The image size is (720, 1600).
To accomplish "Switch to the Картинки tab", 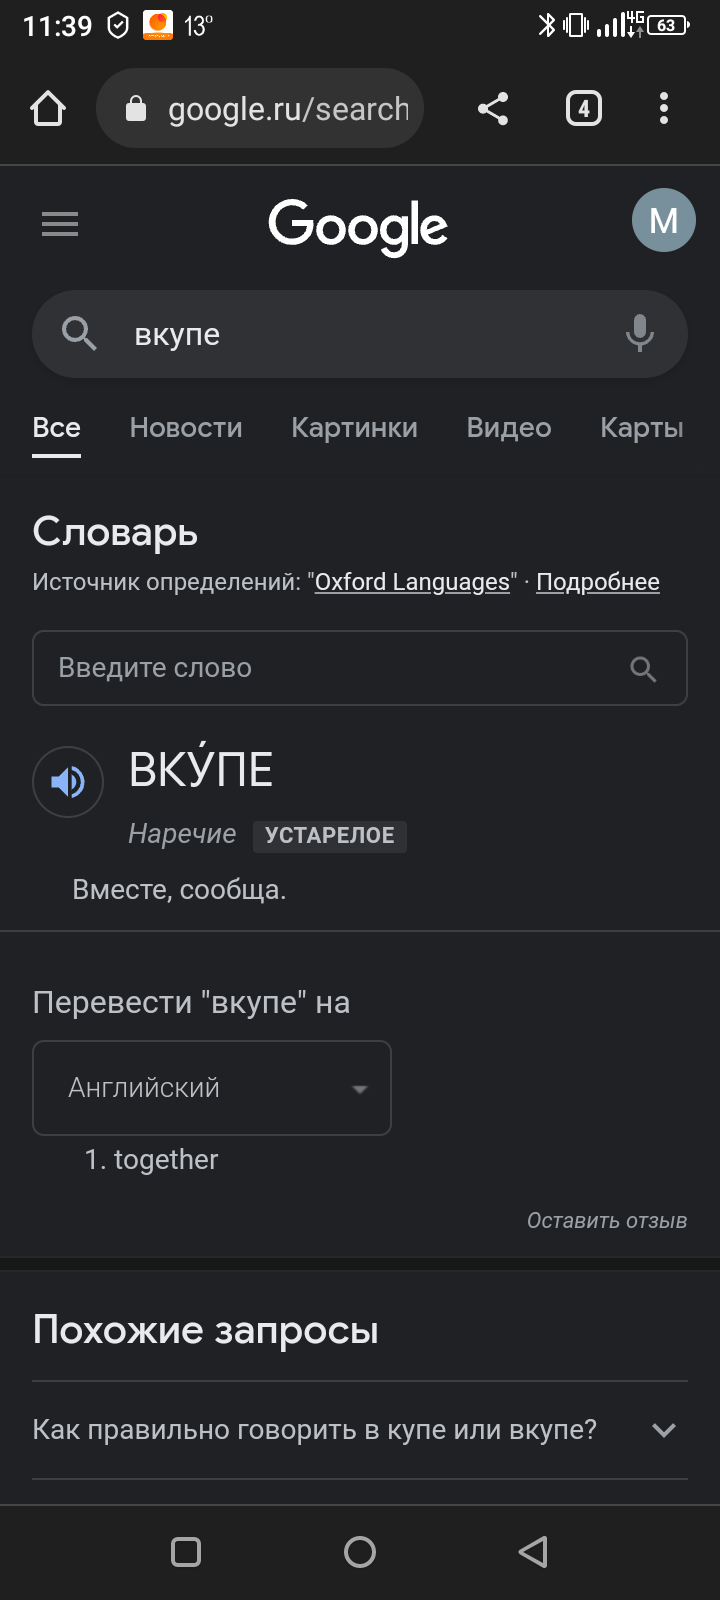I will 354,428.
